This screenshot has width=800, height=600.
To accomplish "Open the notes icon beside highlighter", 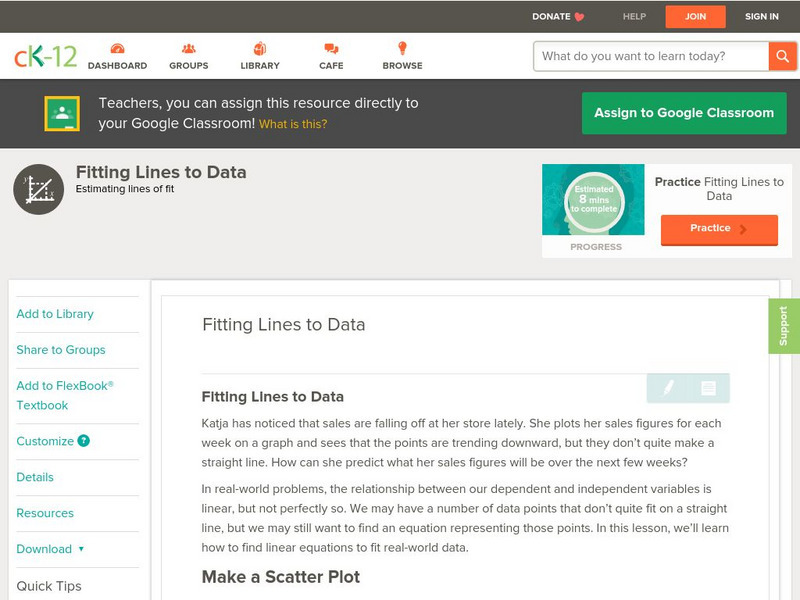I will click(x=708, y=388).
